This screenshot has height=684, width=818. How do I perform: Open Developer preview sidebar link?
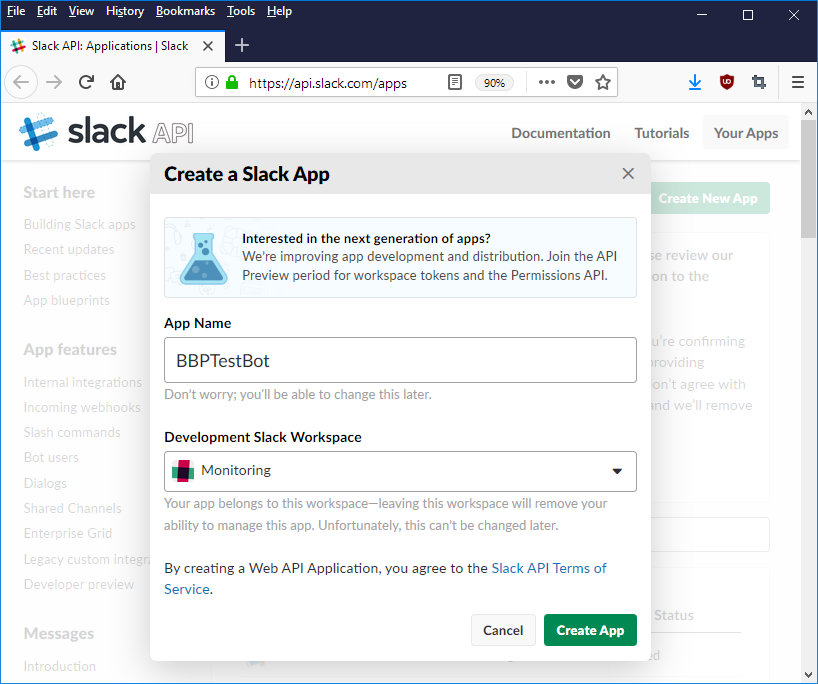(x=79, y=584)
